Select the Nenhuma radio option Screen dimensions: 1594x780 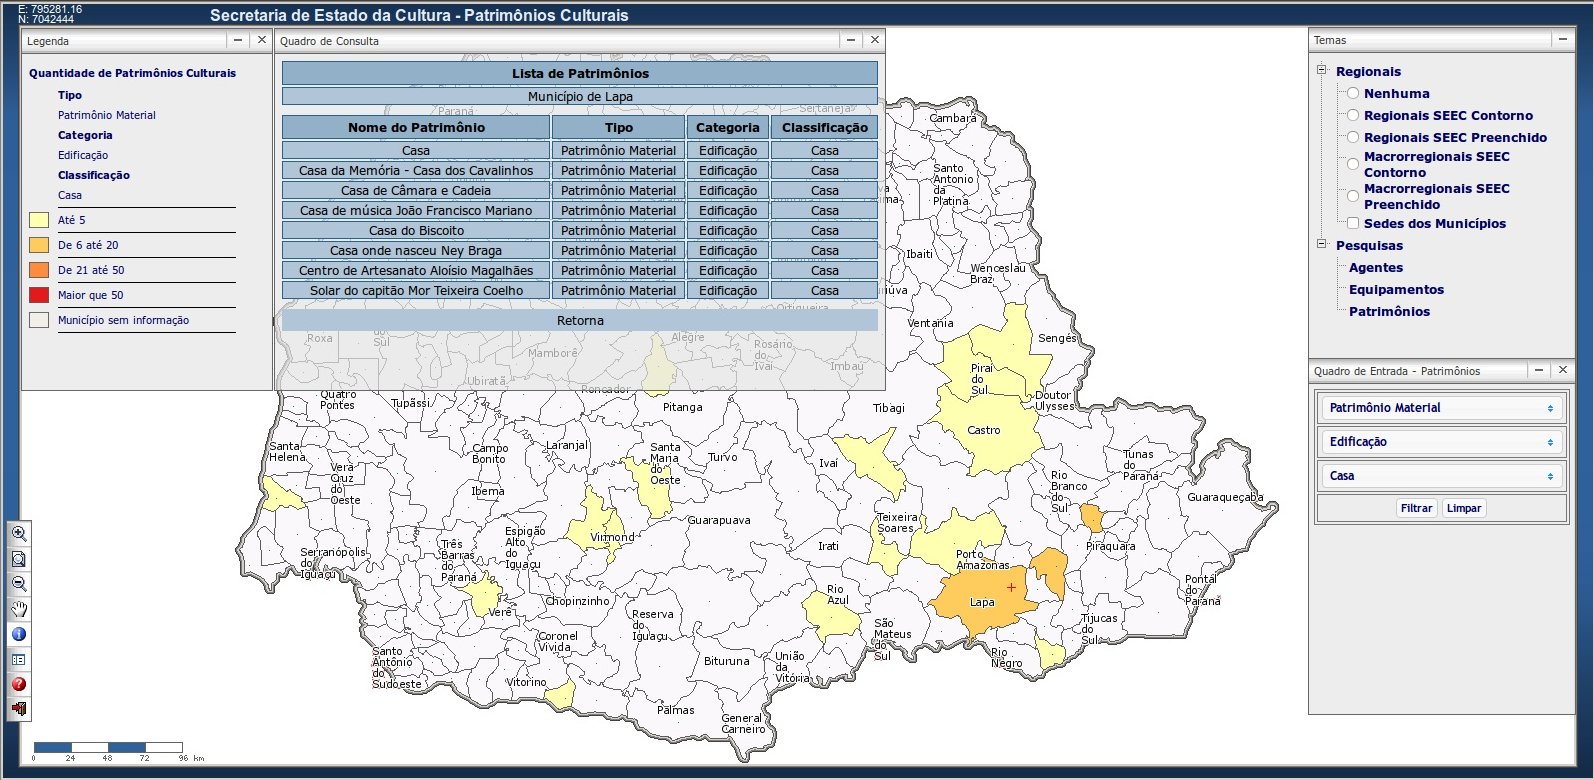(1353, 93)
